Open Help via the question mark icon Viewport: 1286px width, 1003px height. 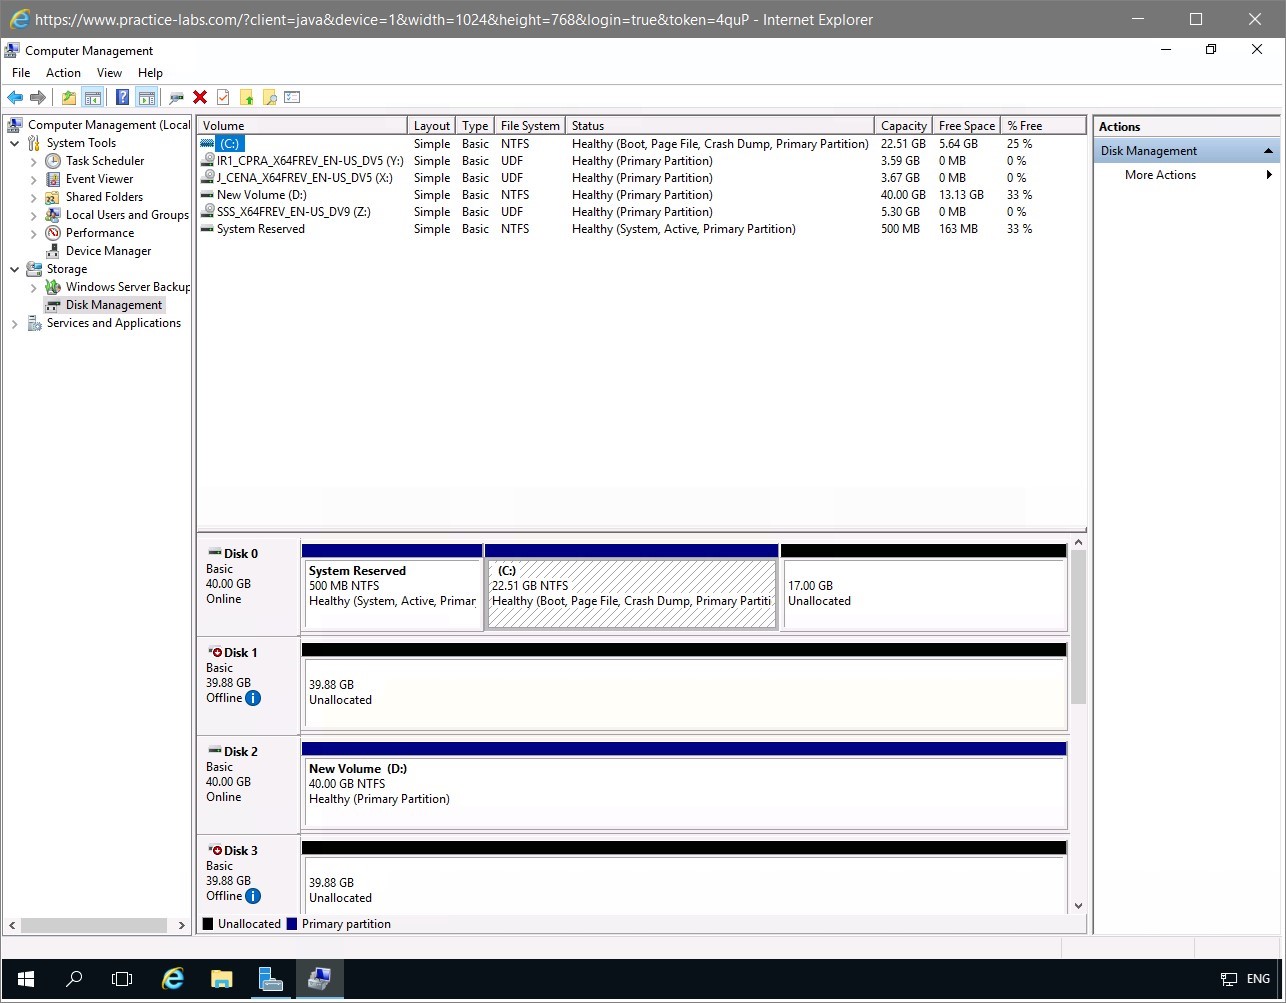122,97
